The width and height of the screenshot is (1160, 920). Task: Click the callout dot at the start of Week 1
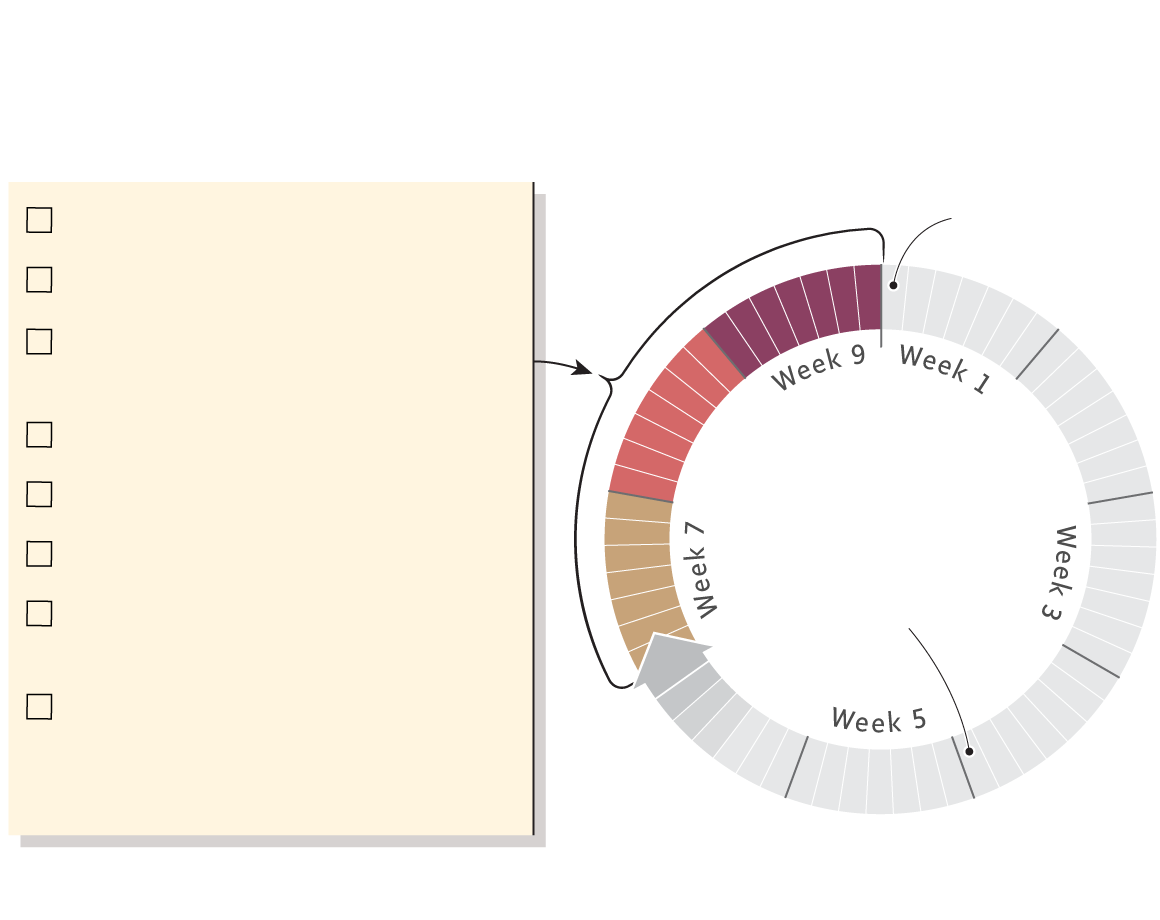894,285
